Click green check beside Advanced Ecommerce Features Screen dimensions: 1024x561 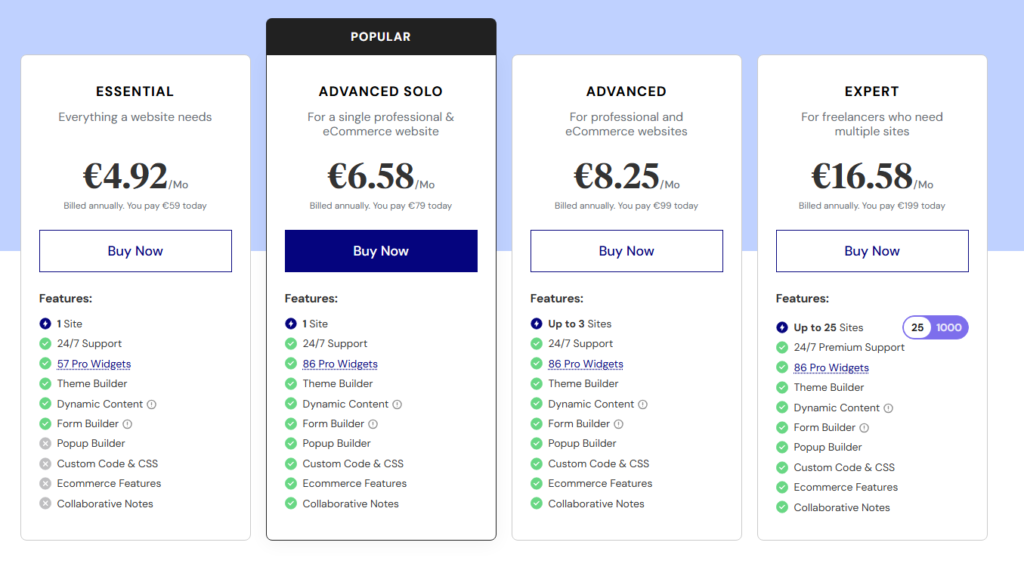coord(536,484)
